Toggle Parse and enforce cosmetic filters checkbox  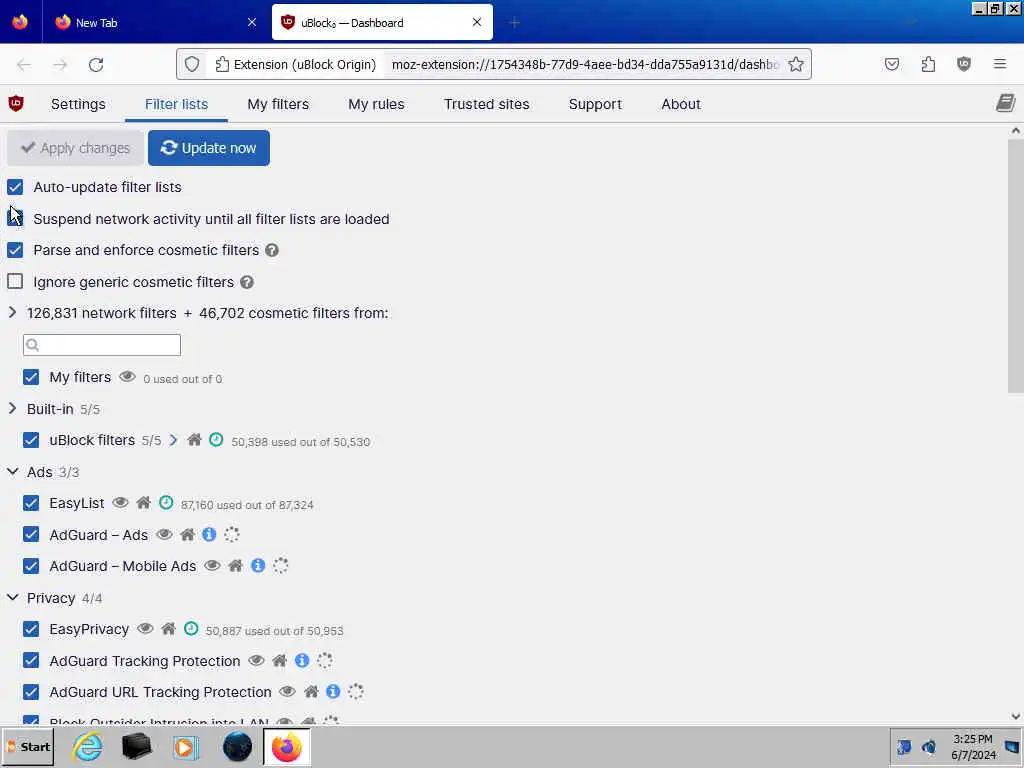click(15, 250)
